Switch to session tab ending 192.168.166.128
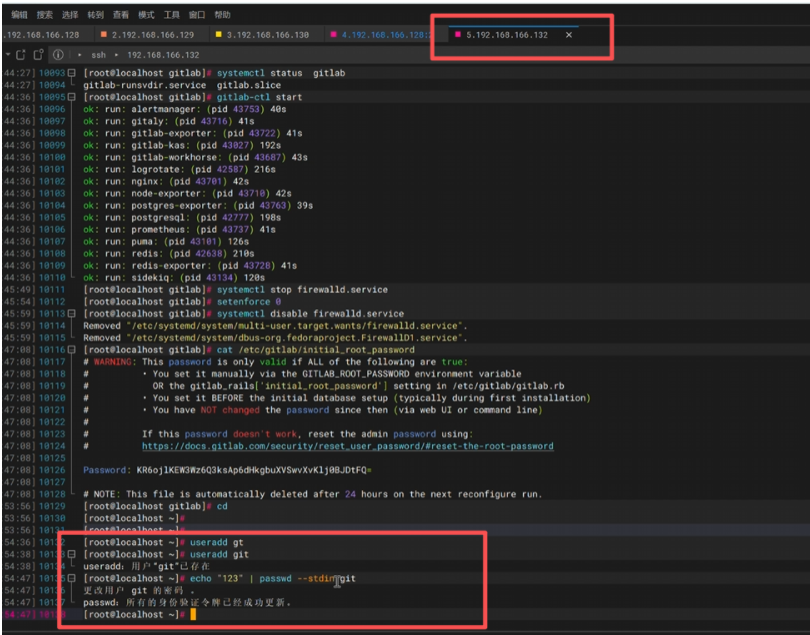This screenshot has width=810, height=635. (42, 35)
